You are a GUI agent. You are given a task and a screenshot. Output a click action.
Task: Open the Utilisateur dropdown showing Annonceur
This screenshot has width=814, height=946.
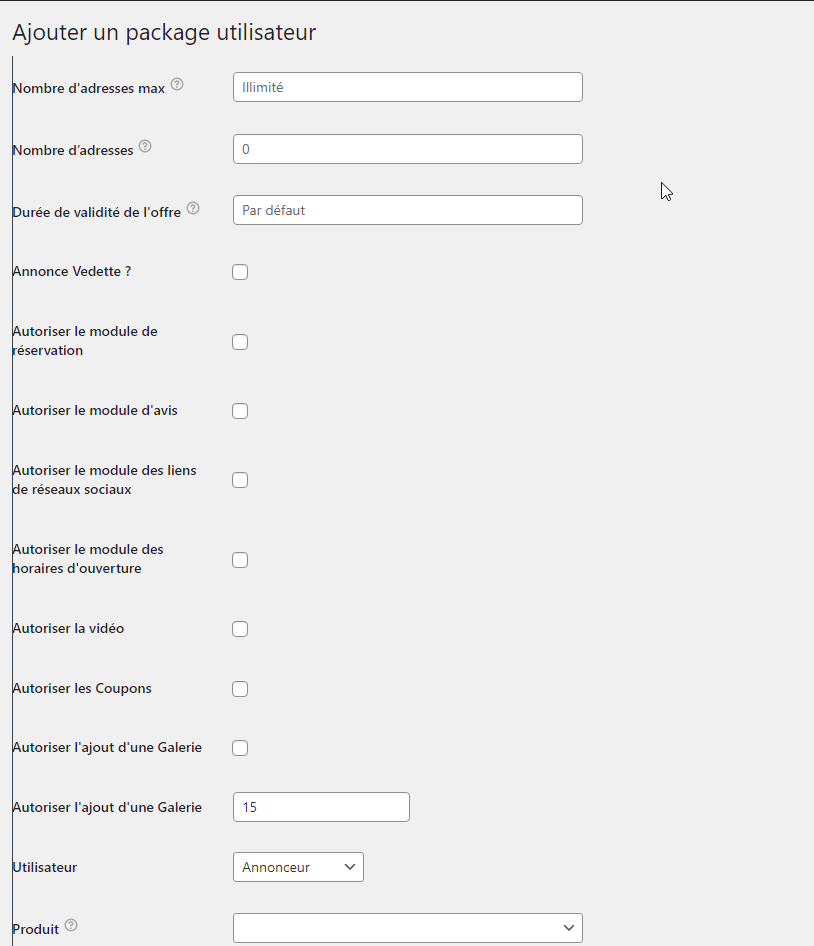298,867
